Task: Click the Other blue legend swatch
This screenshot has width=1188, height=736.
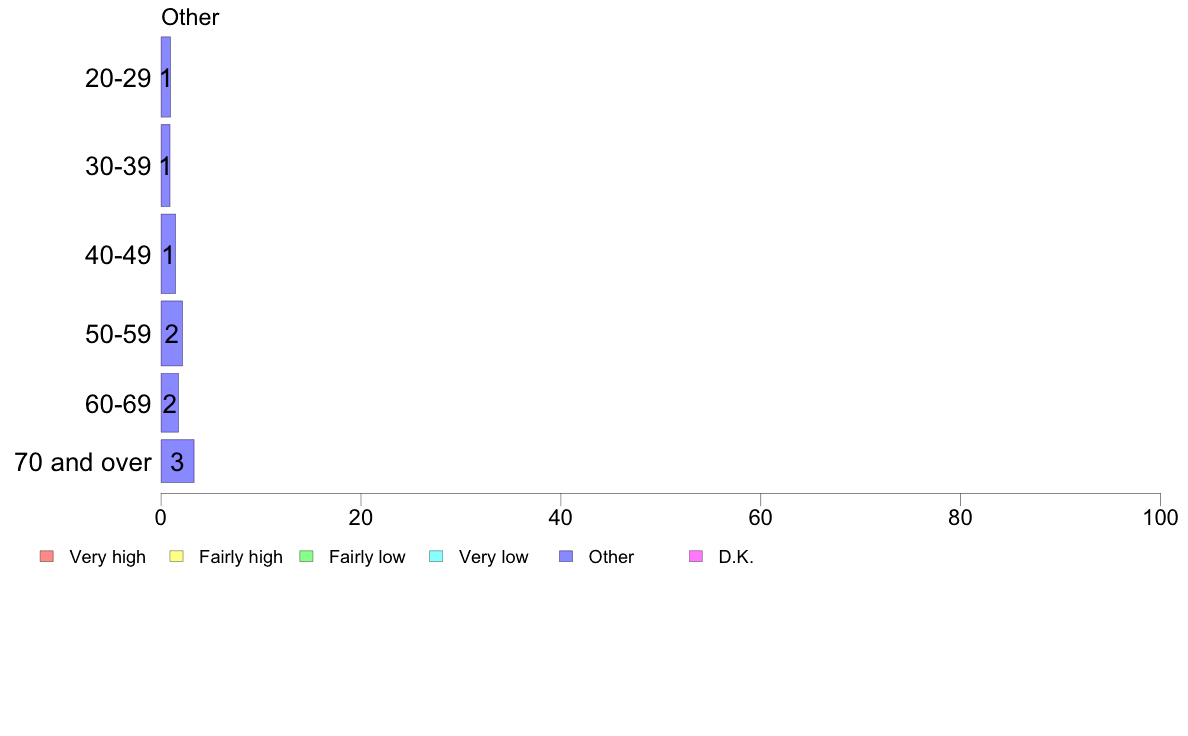Action: click(x=566, y=556)
